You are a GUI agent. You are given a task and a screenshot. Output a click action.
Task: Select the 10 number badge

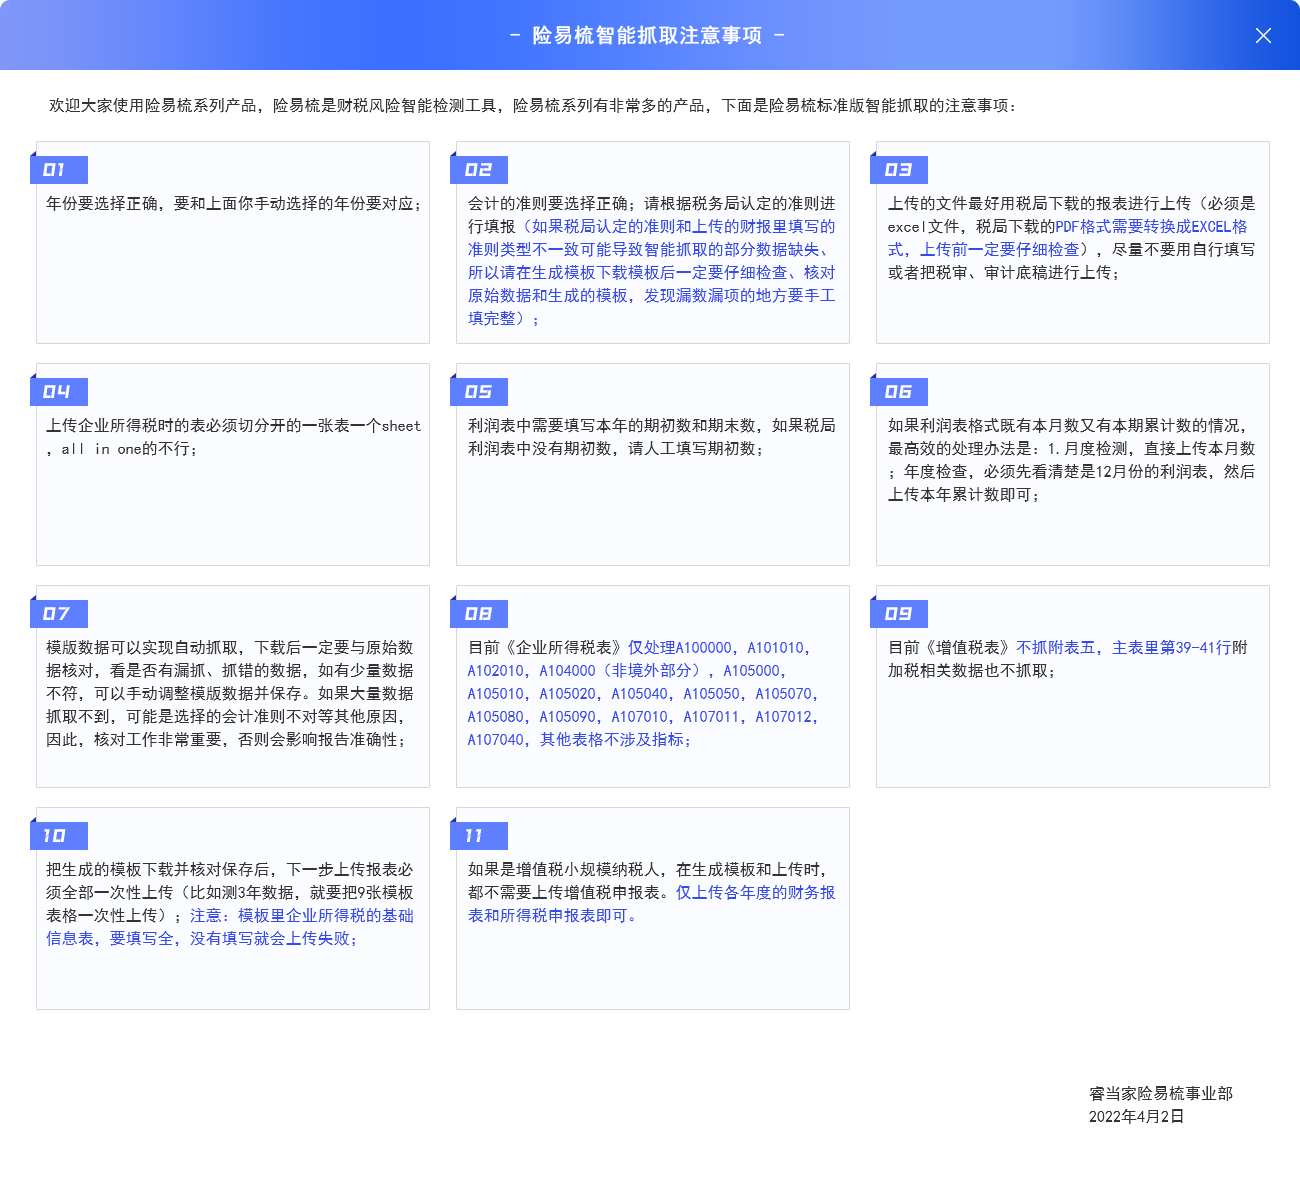click(59, 836)
